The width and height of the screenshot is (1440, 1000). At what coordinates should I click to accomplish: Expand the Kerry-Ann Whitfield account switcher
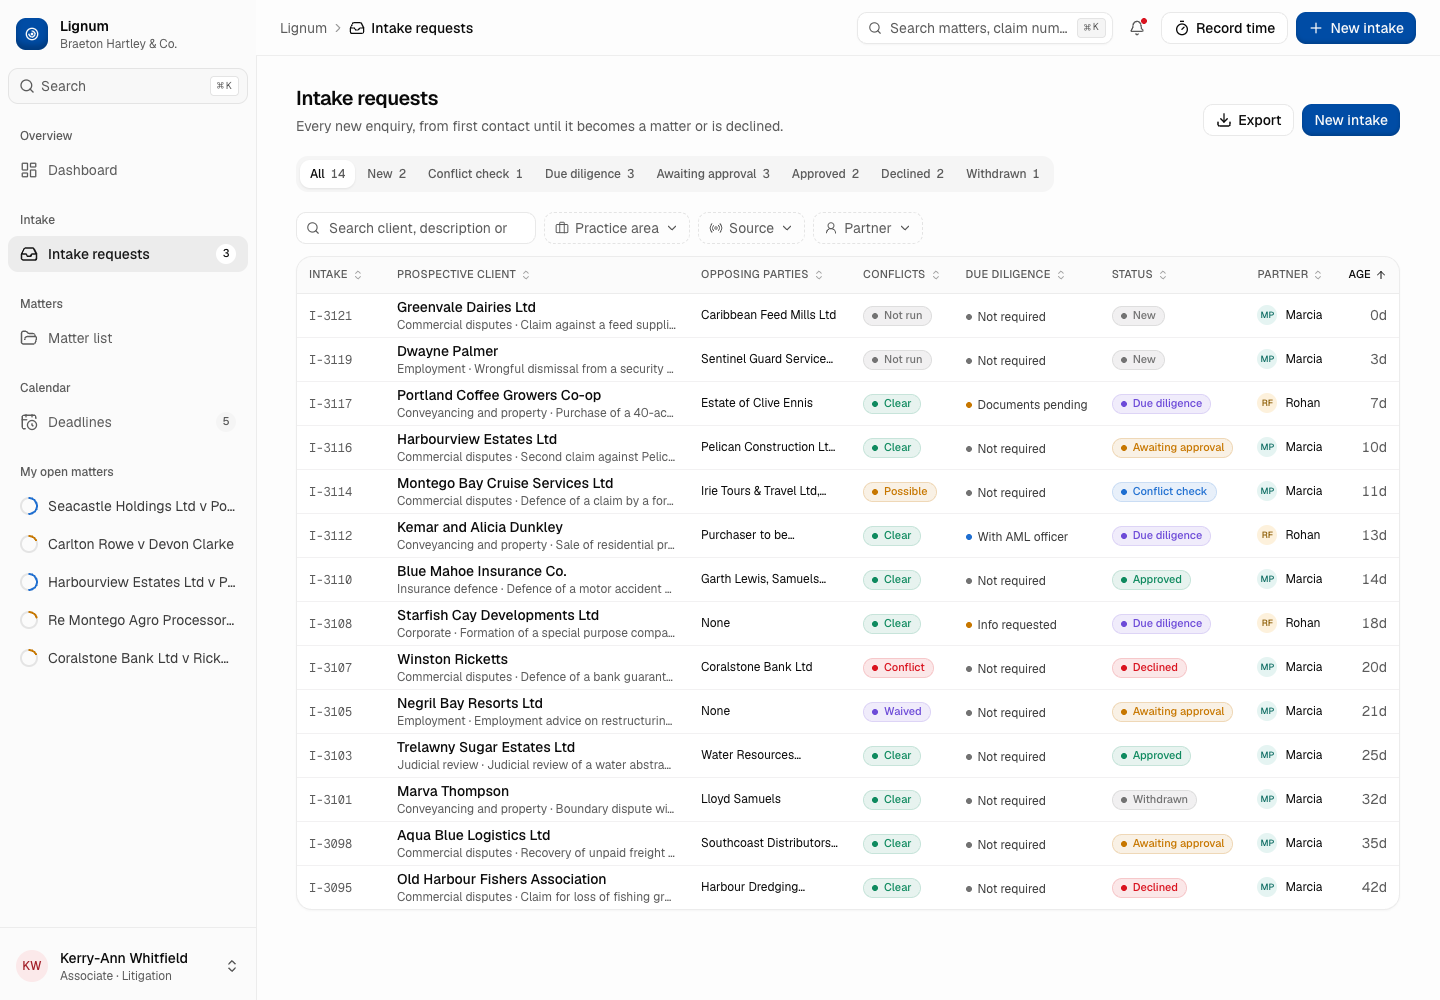[232, 966]
